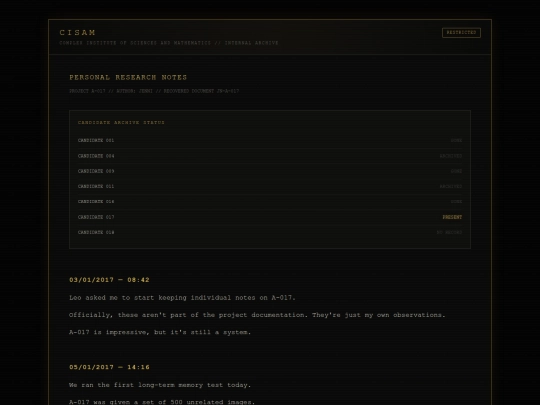
Task: Click the line 'We ran the first long-term memory test'
Action: click(x=160, y=385)
